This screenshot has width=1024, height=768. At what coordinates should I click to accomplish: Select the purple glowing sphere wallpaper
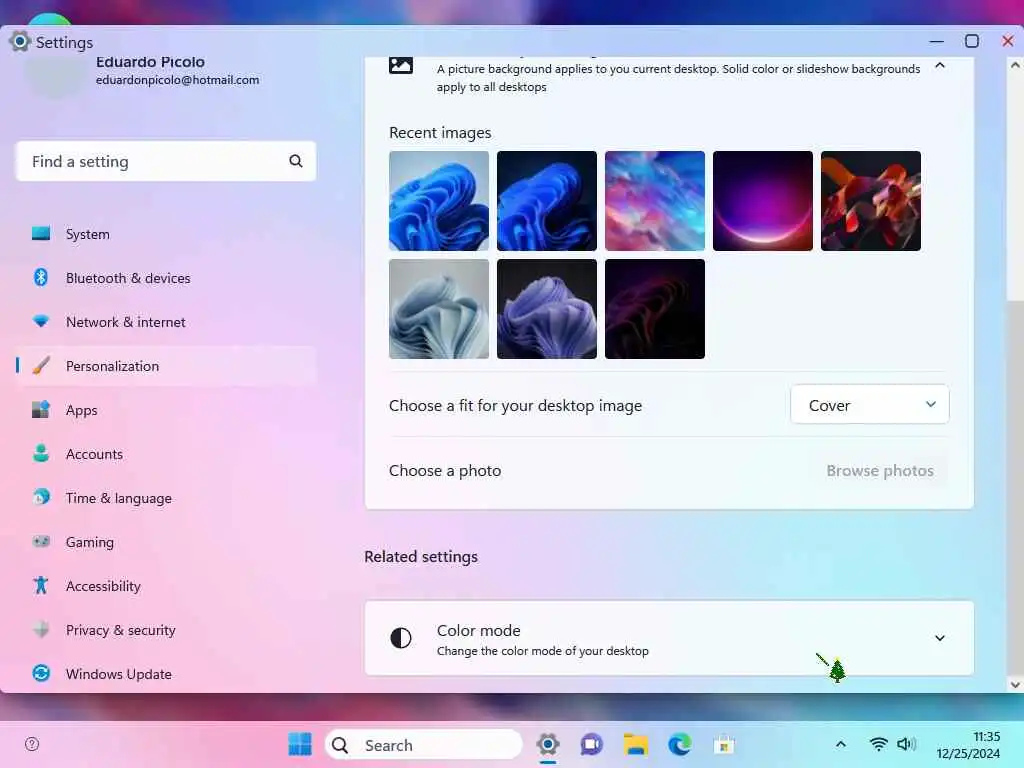[763, 201]
